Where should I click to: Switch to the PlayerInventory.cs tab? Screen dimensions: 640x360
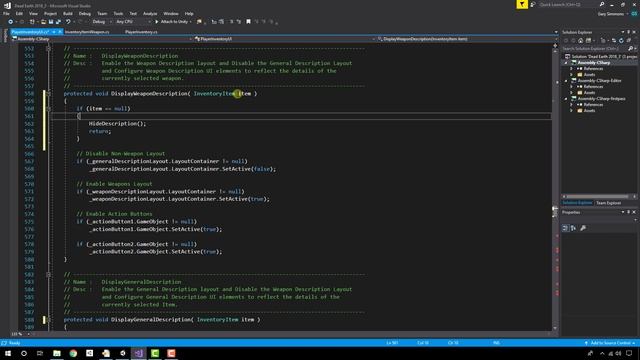[141, 32]
